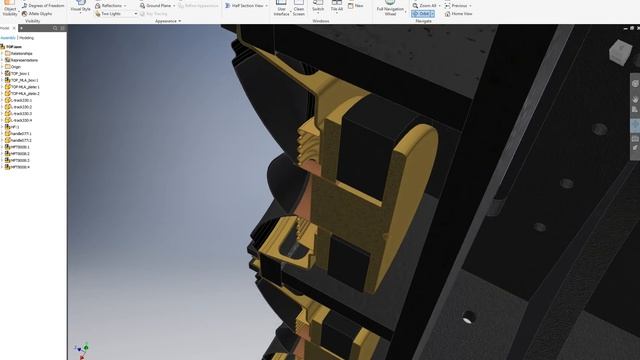Enable Clean Screen mode

tap(299, 8)
